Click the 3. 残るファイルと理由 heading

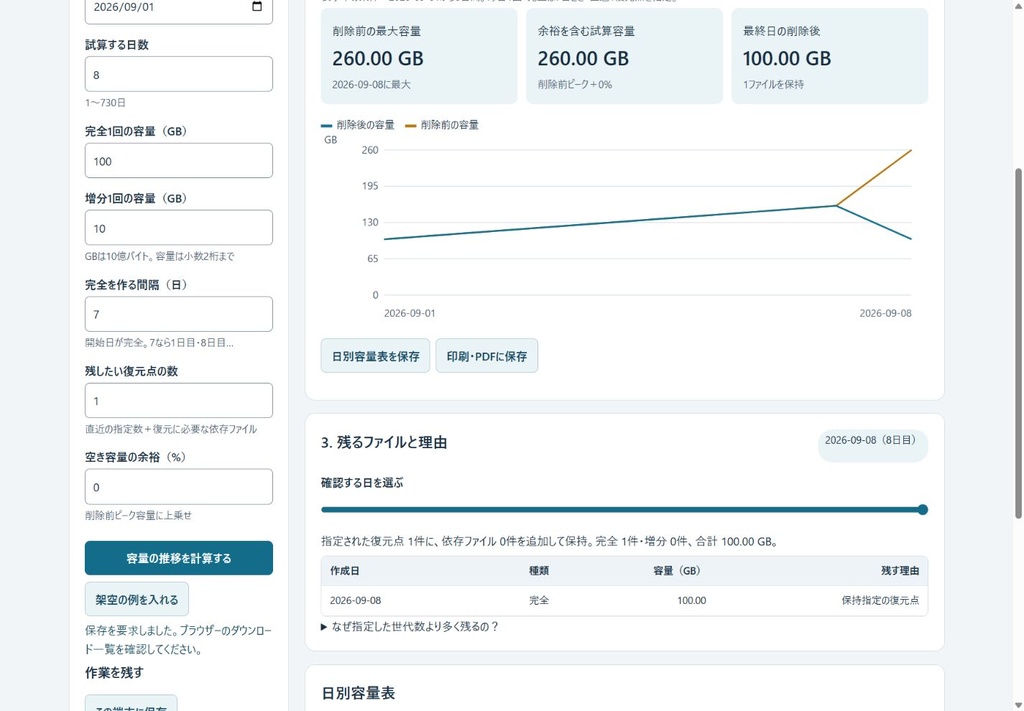click(x=384, y=443)
